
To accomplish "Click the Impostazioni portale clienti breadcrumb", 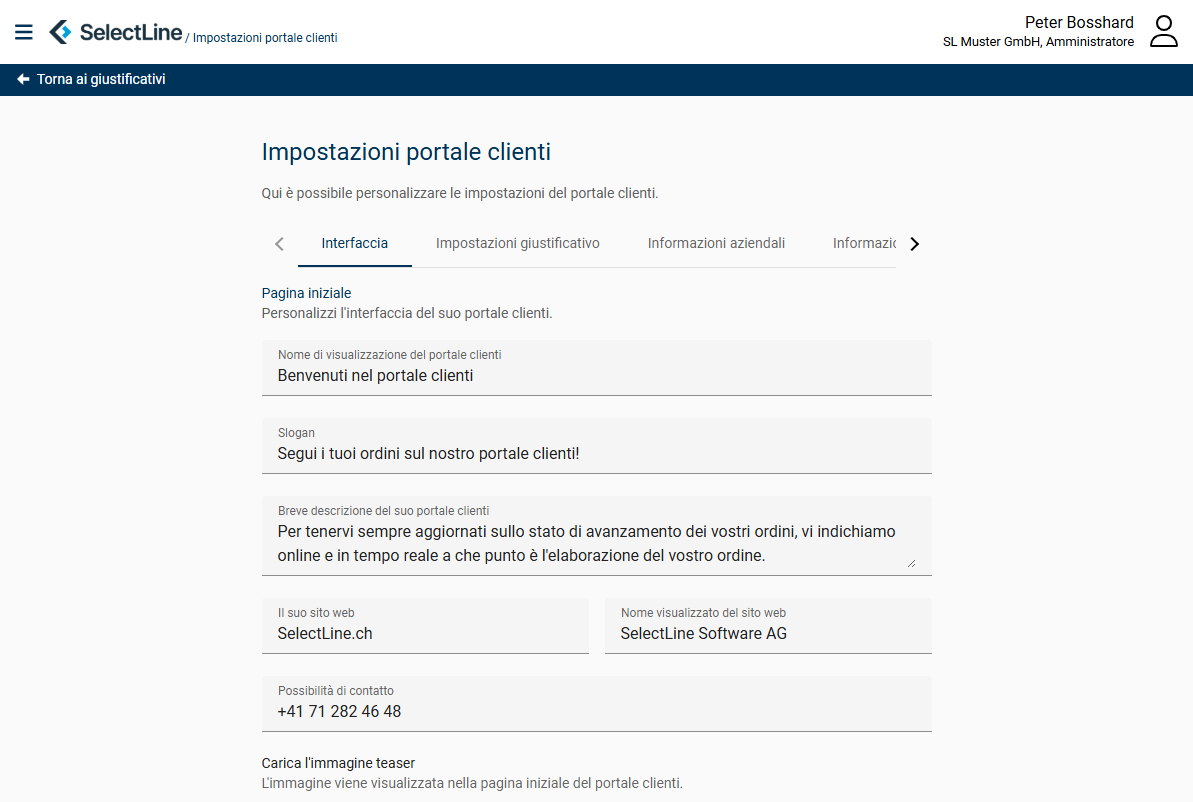I will point(265,38).
